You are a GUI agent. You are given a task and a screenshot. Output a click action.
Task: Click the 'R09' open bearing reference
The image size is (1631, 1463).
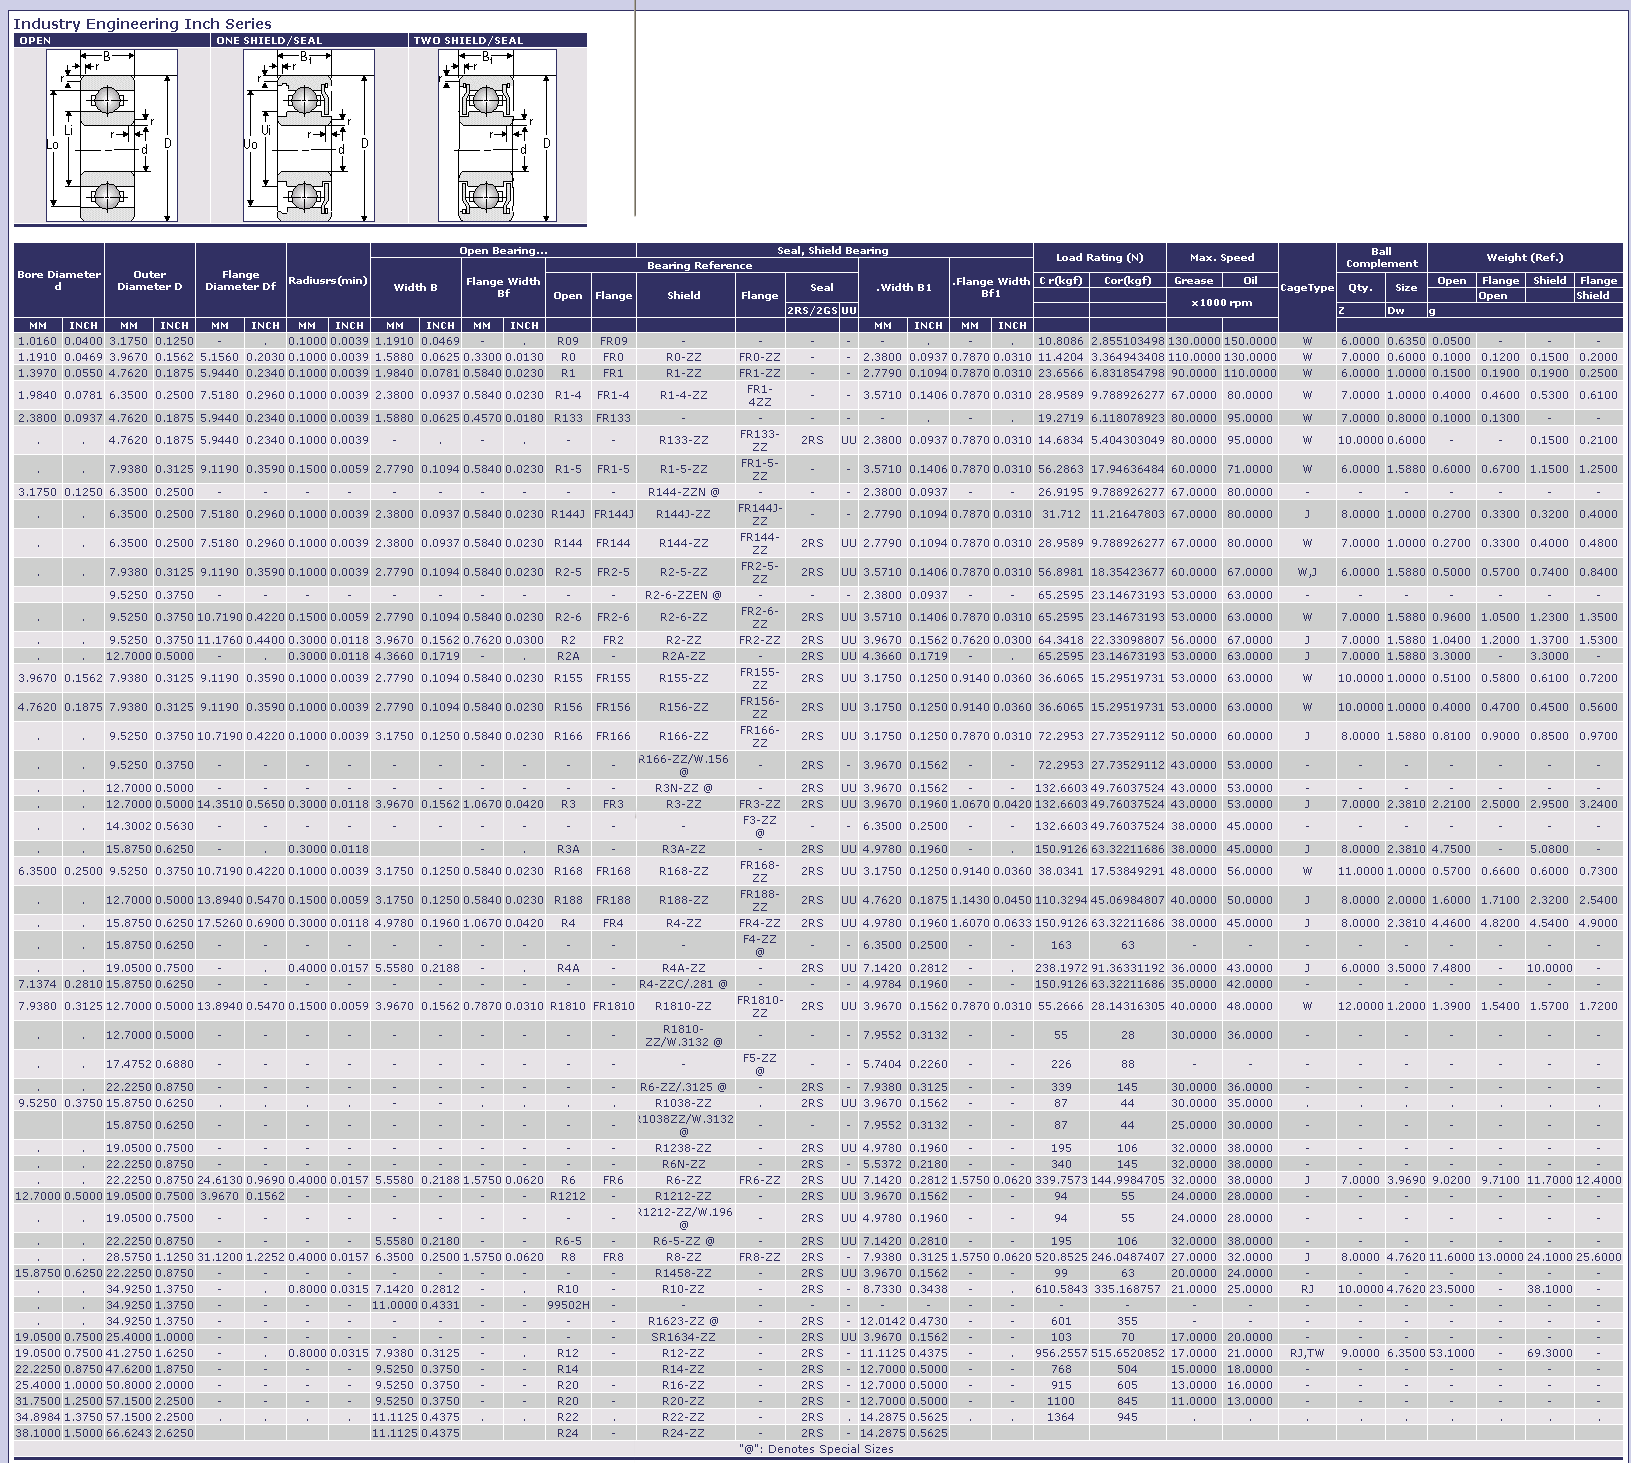pyautogui.click(x=568, y=341)
